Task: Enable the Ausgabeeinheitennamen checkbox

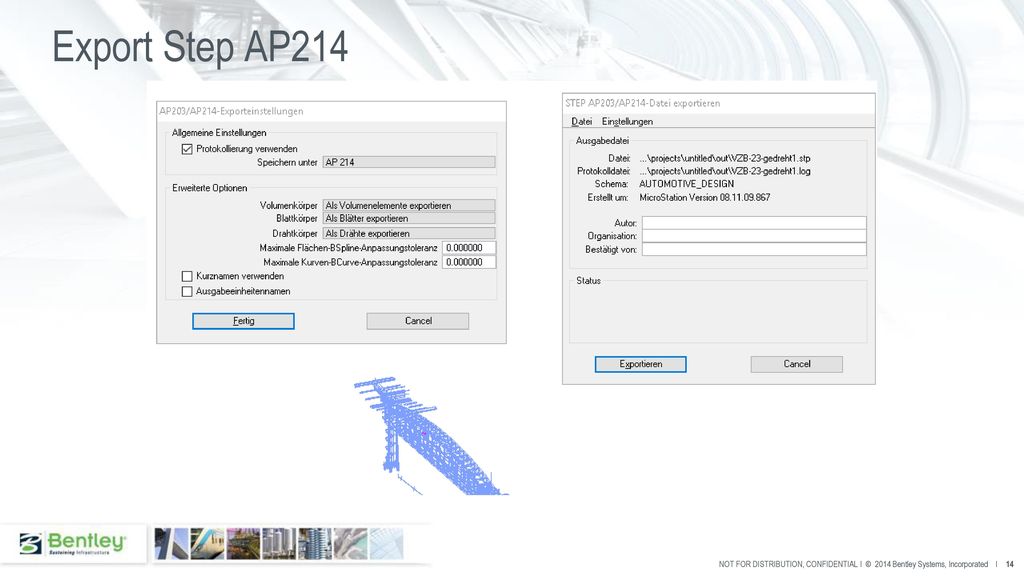Action: pos(187,291)
